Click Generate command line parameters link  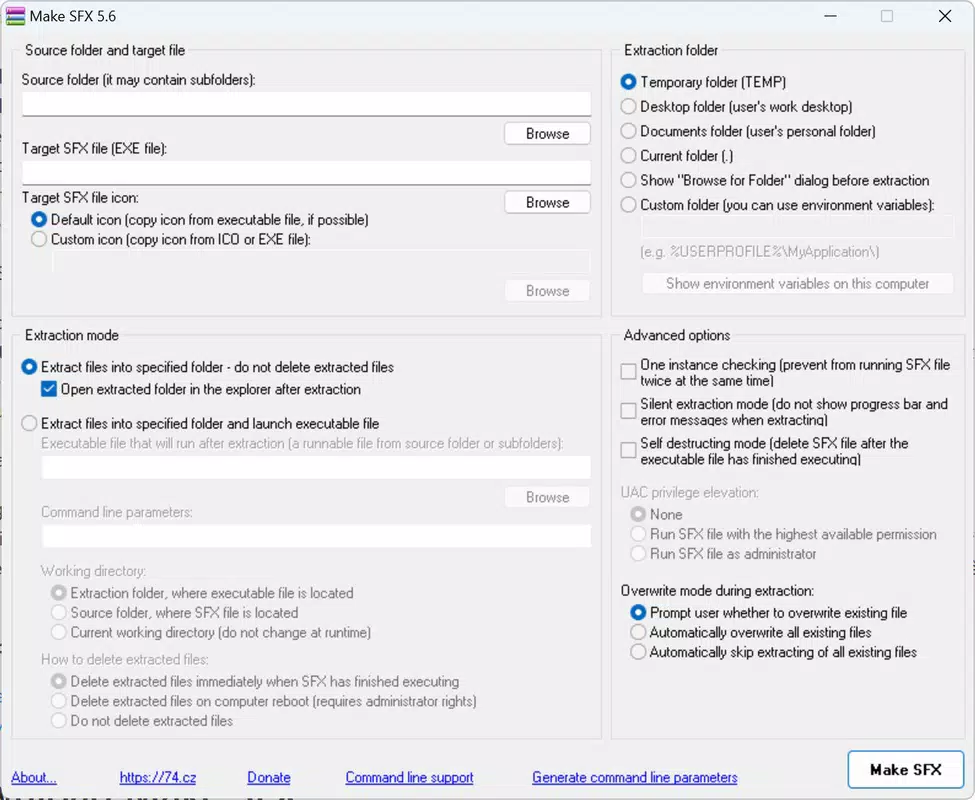[634, 778]
